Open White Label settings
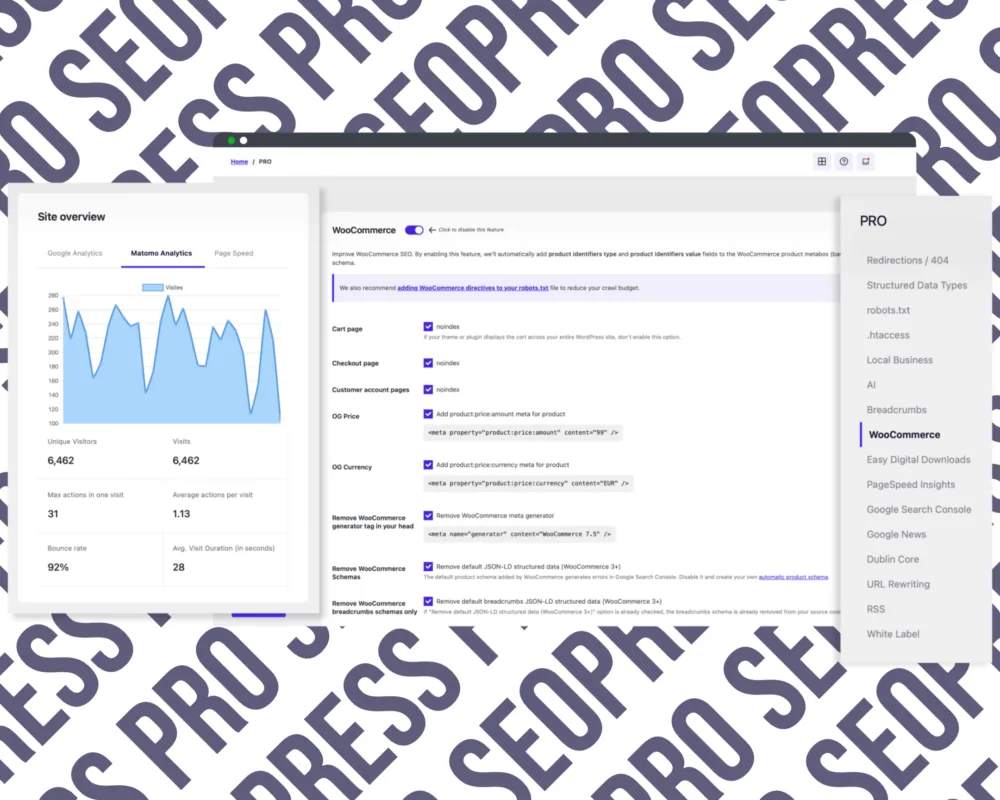Image resolution: width=1000 pixels, height=800 pixels. pyautogui.click(x=893, y=633)
